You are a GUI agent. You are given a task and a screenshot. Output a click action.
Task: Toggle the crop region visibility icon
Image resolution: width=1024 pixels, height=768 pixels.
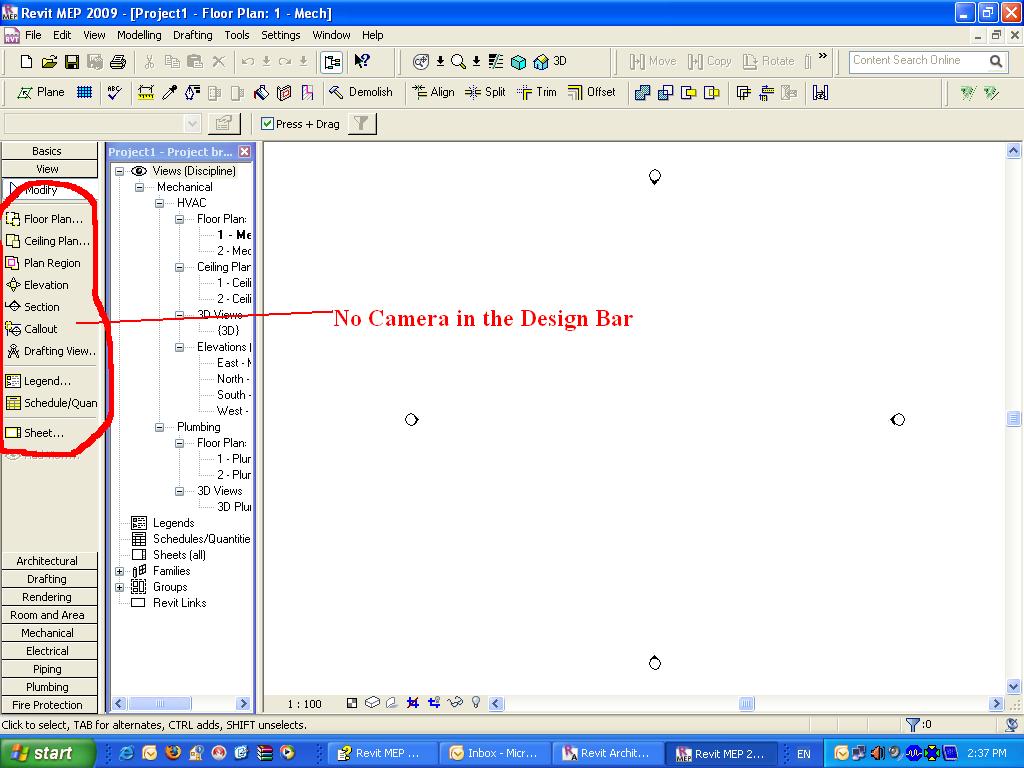point(434,703)
